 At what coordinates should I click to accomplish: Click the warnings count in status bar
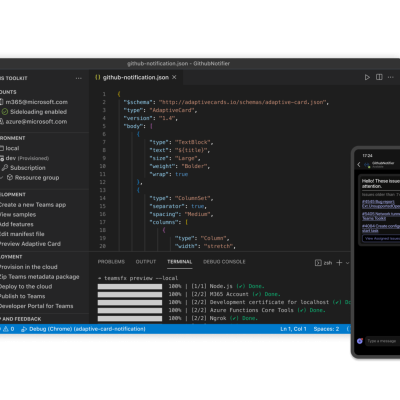point(9,329)
